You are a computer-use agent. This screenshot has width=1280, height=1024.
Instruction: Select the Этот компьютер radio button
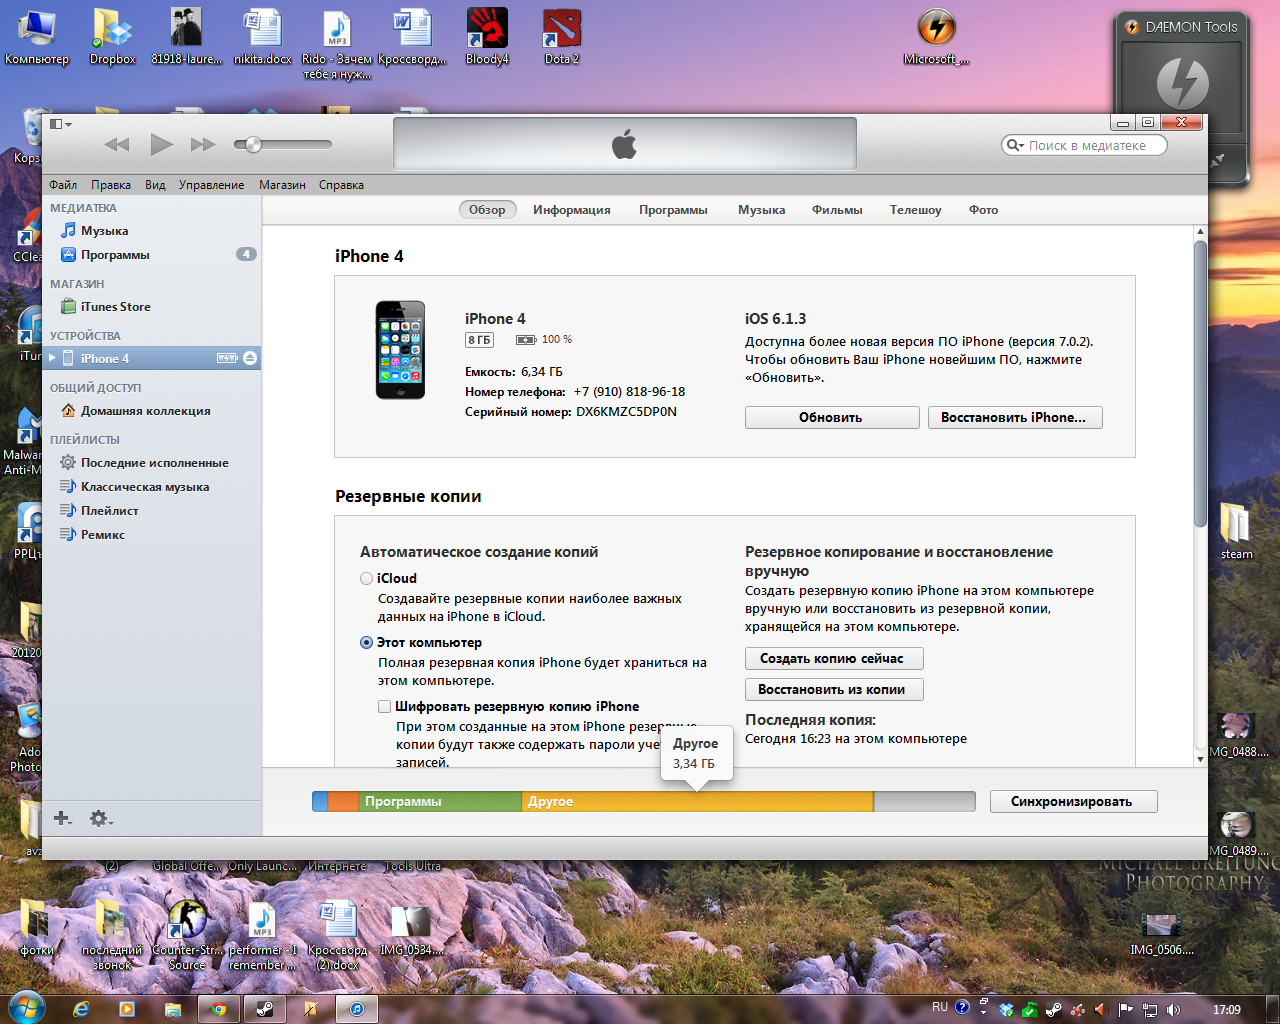click(366, 642)
